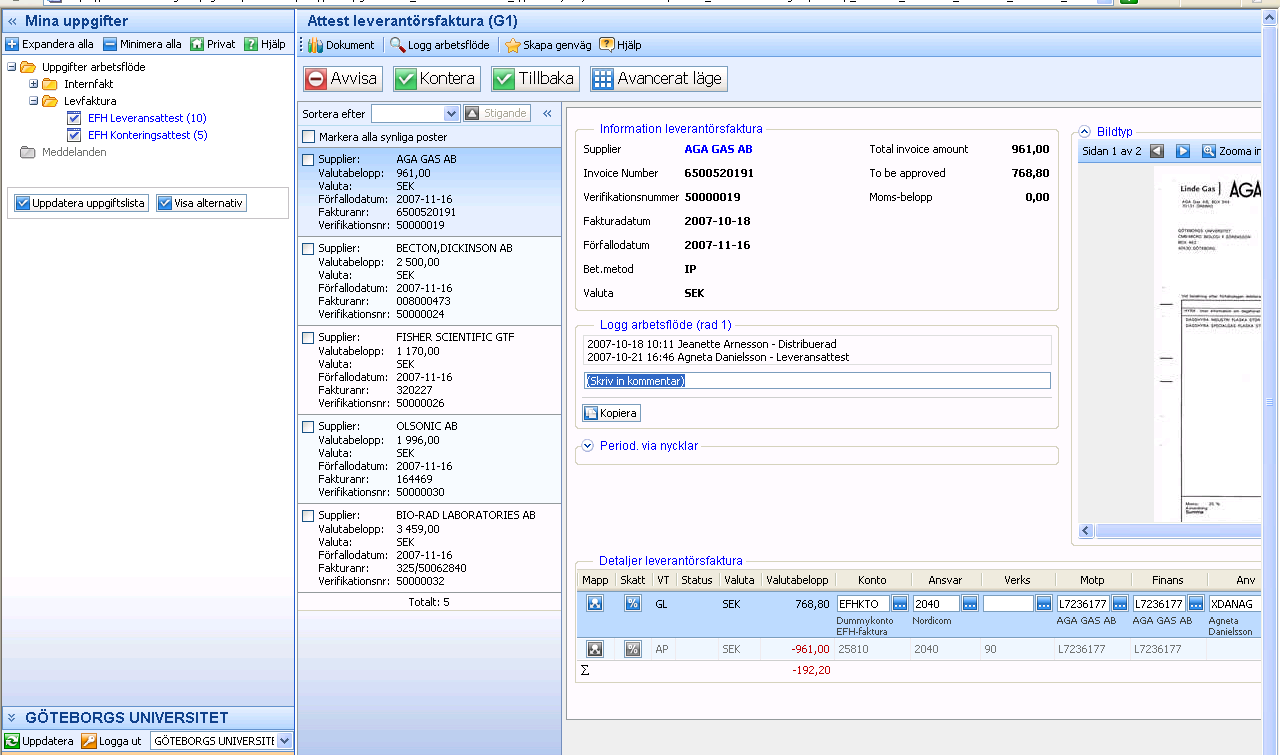Tick the FISHER SCIENTIFIC GTF invoice checkbox

point(308,338)
